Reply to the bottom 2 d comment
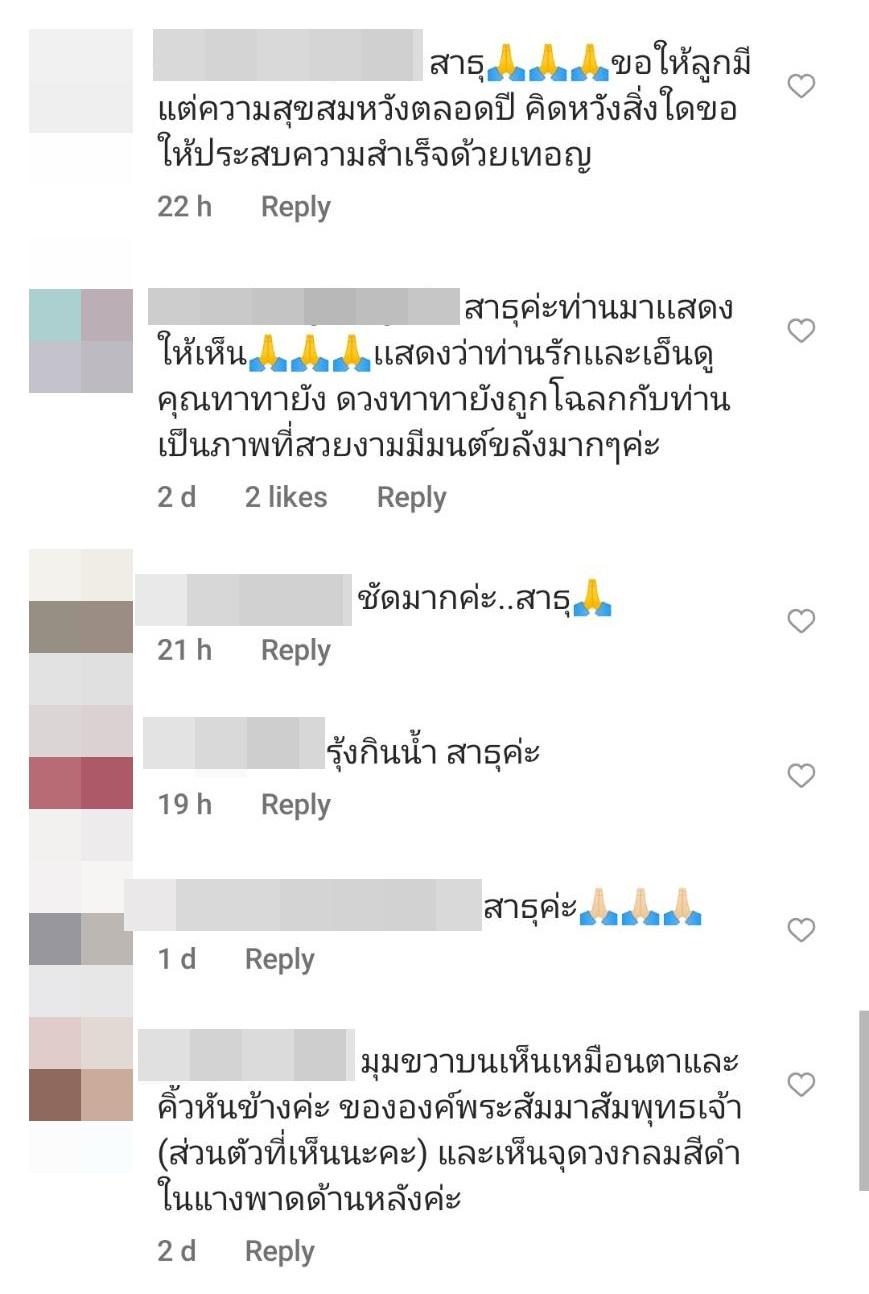This screenshot has height=1294, width=869. point(280,1251)
